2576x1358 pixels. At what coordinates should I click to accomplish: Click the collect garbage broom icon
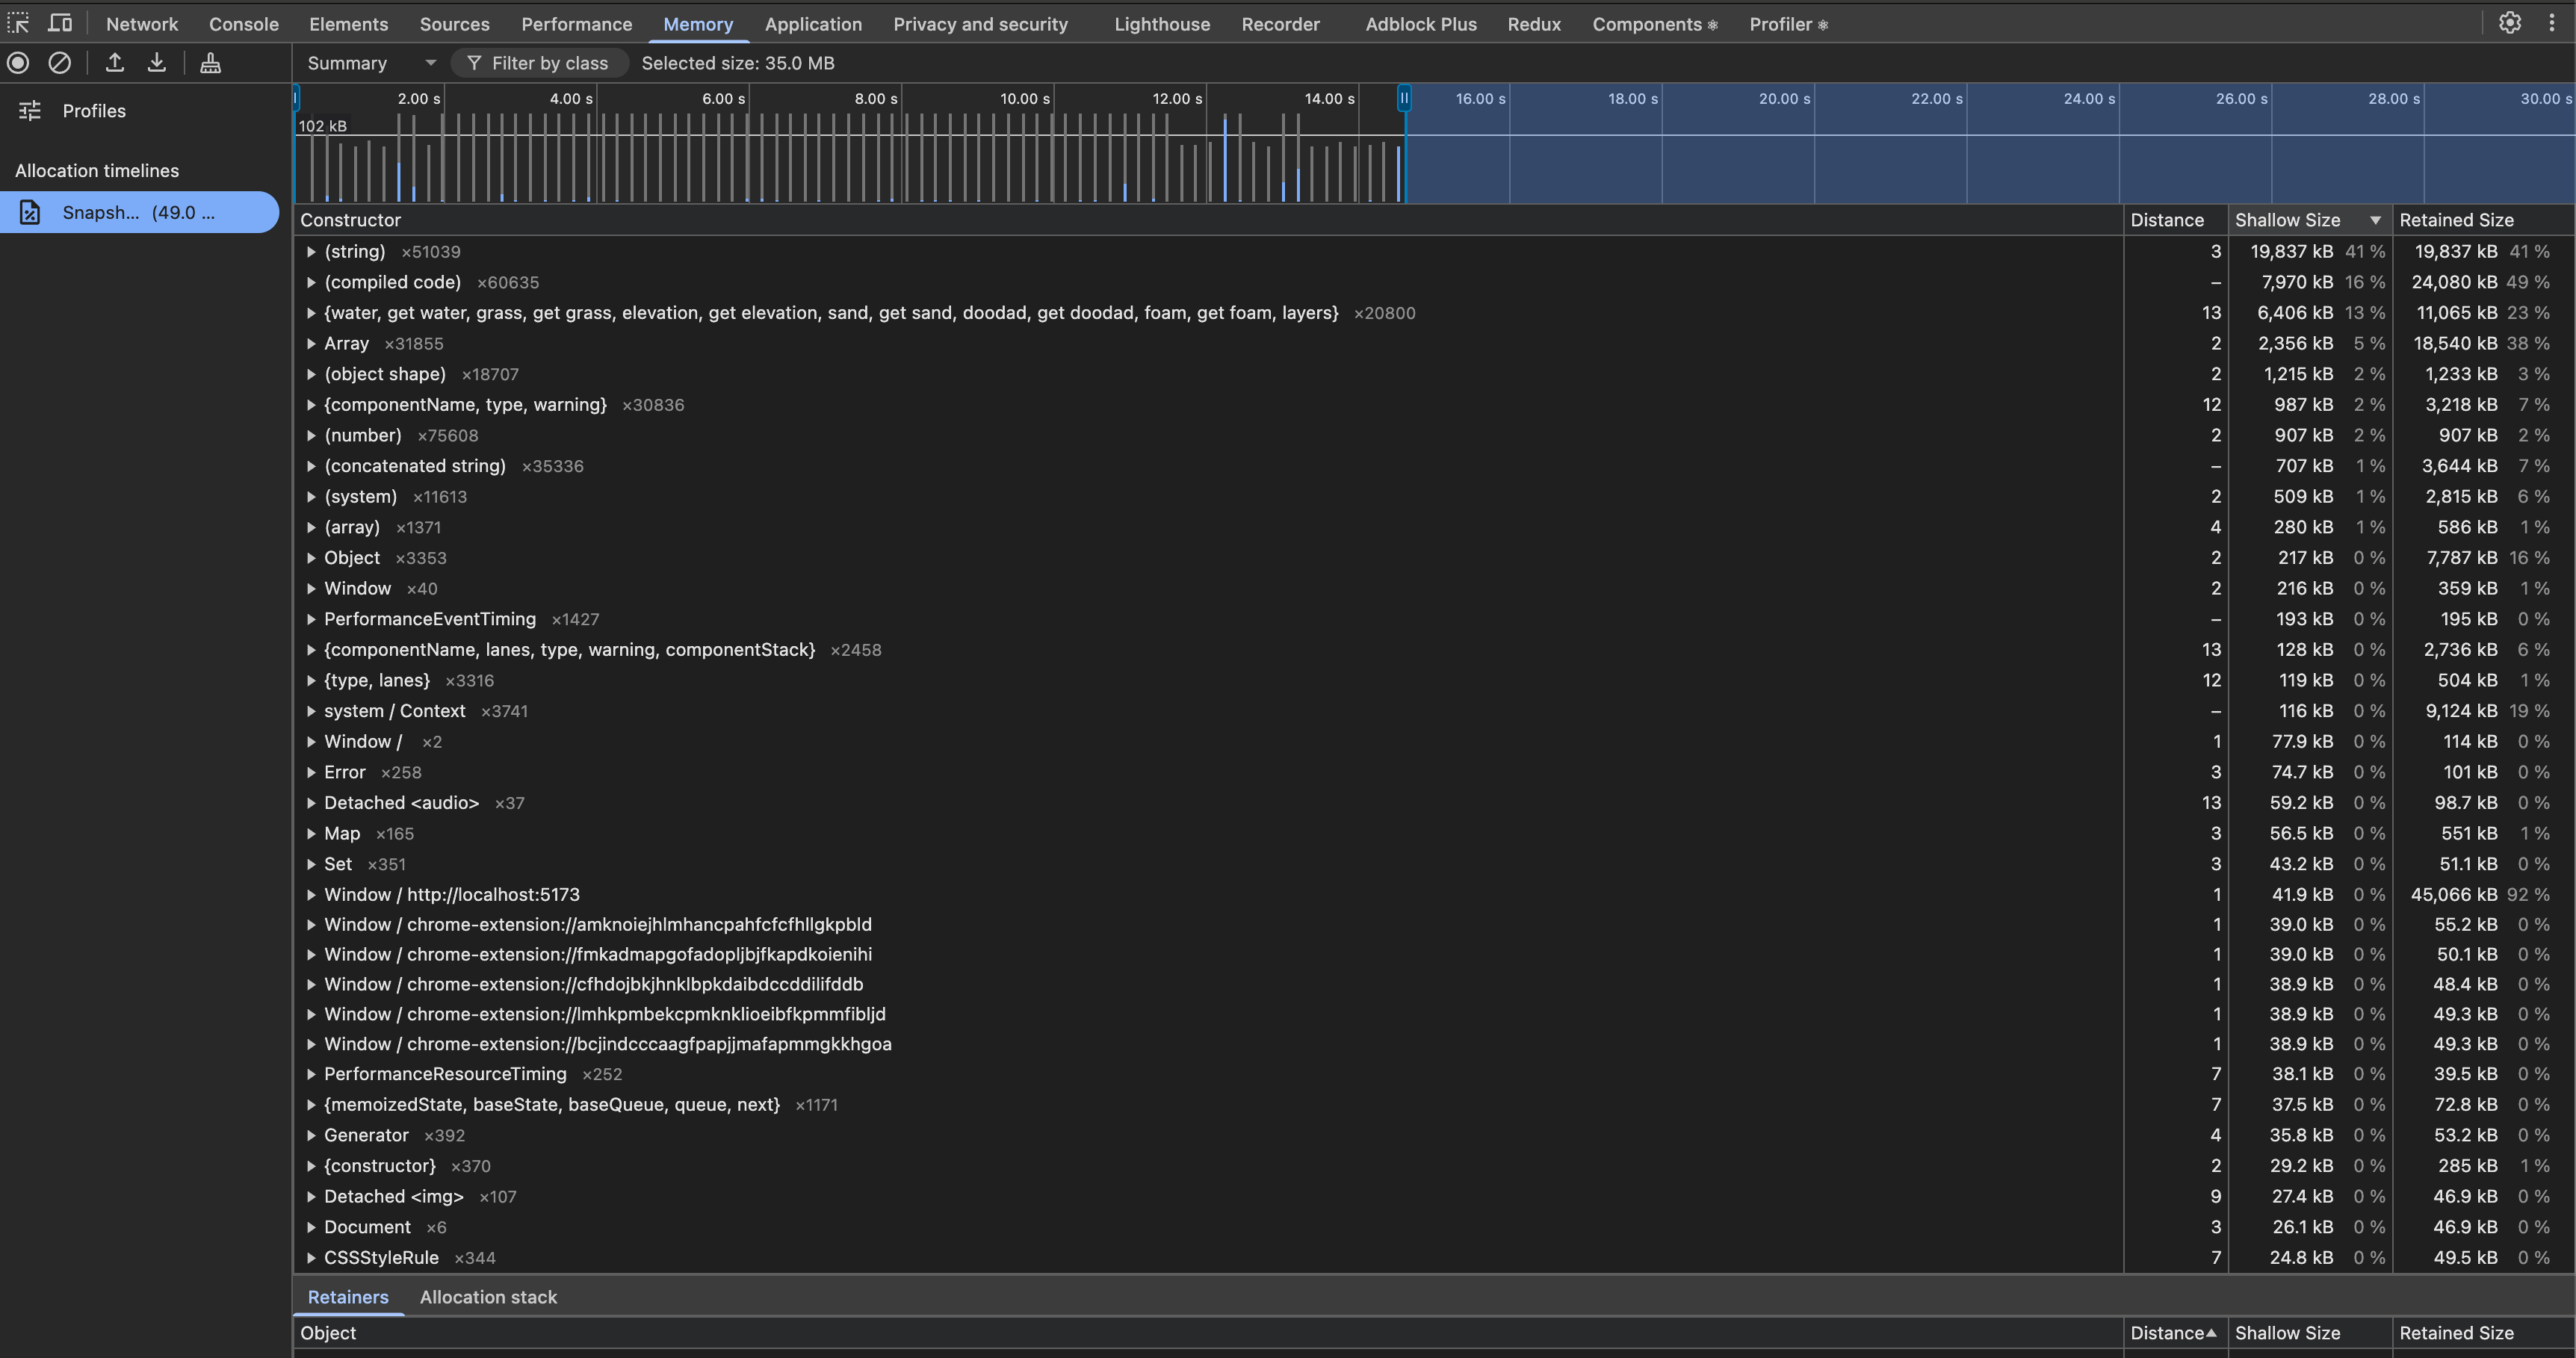(x=210, y=63)
